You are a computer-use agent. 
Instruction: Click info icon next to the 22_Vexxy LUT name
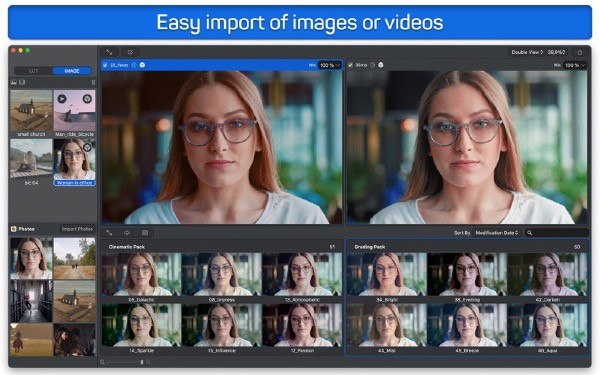pos(134,65)
